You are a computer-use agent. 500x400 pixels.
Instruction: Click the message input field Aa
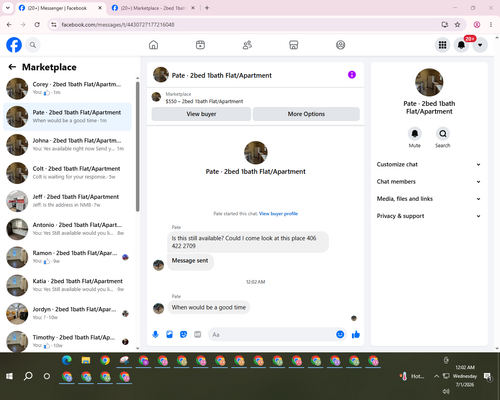(272, 334)
